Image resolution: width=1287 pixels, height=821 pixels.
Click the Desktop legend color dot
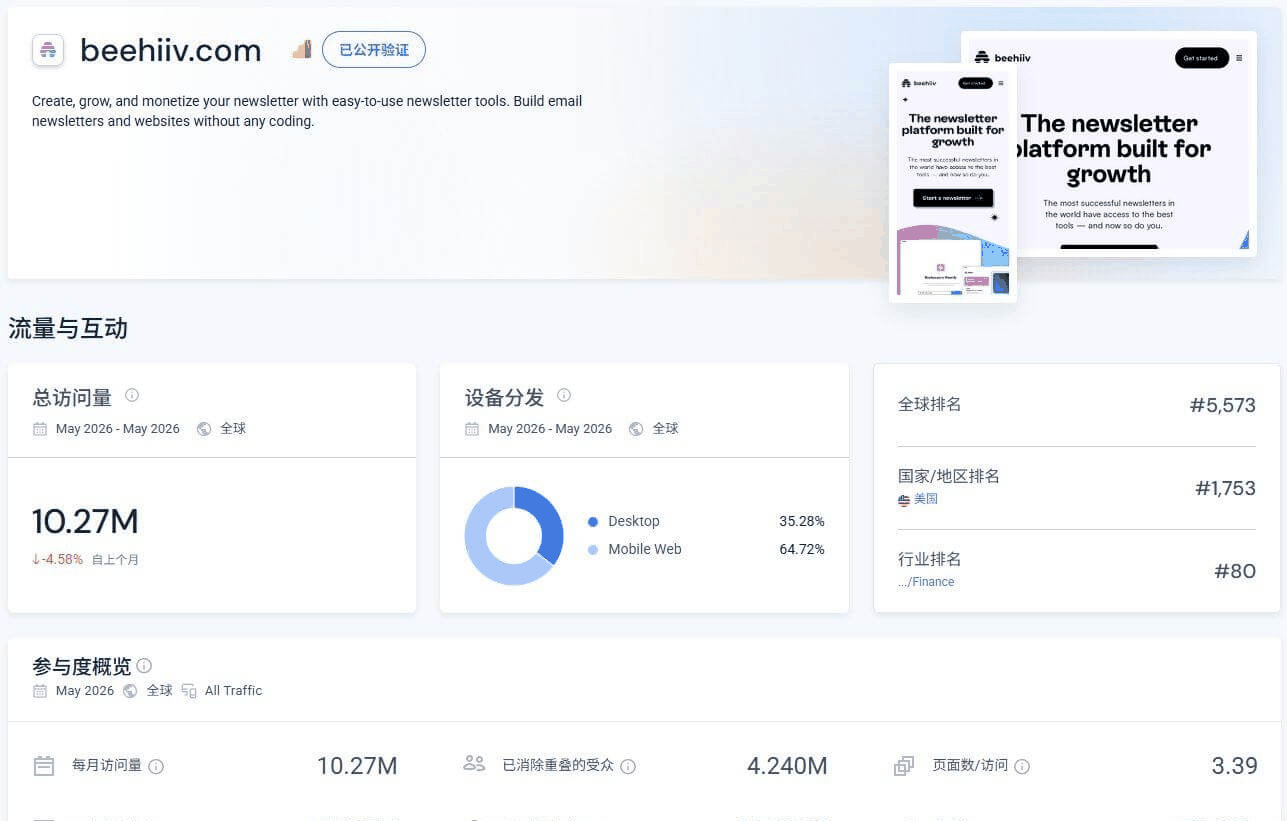tap(593, 522)
